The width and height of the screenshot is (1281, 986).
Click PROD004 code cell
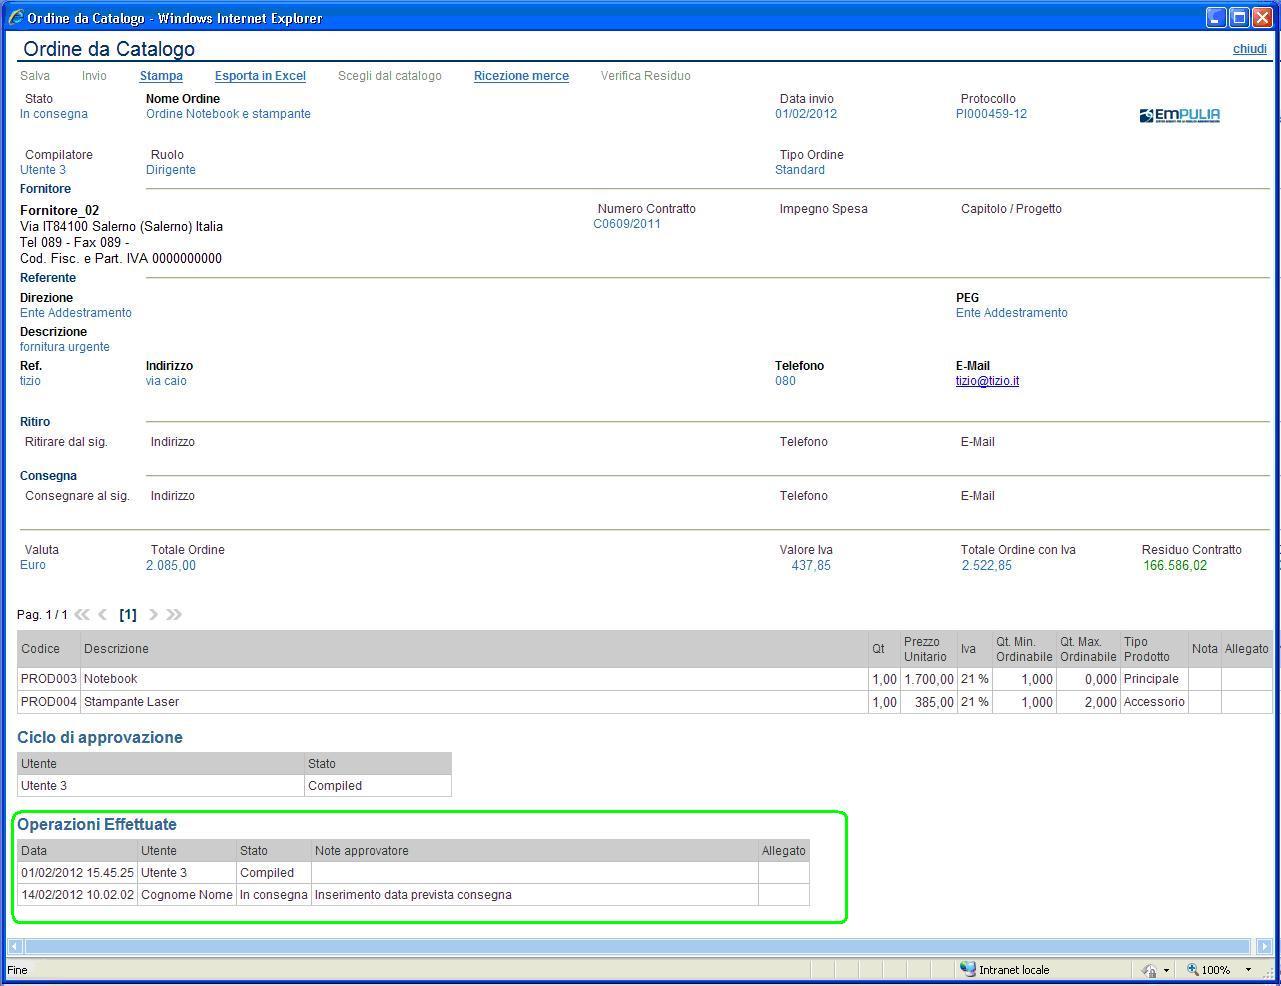click(49, 702)
